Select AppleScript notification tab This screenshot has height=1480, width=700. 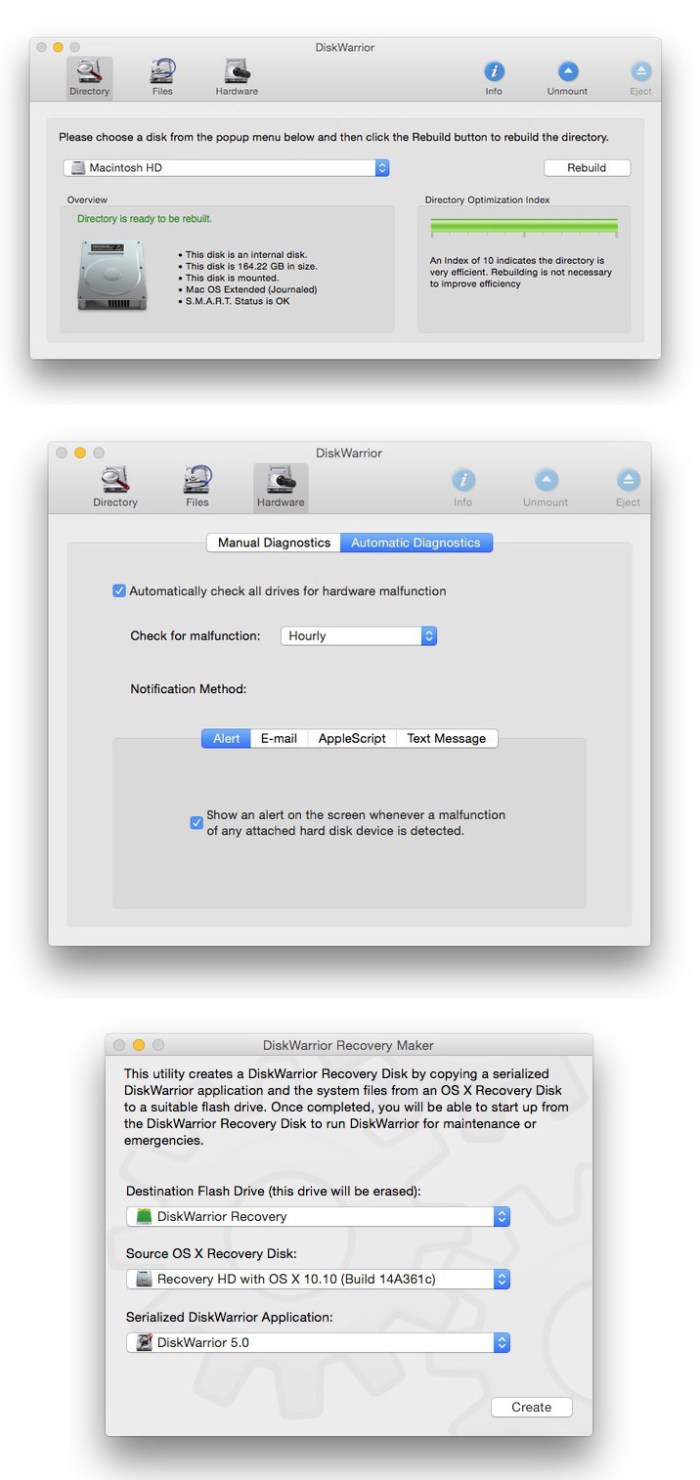tap(352, 738)
